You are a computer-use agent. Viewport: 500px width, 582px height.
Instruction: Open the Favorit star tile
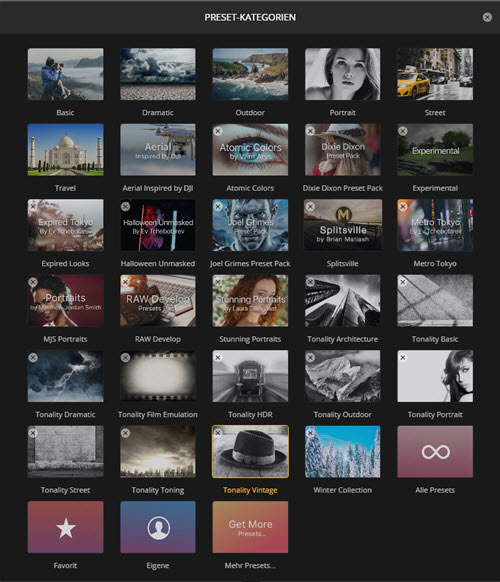65,527
